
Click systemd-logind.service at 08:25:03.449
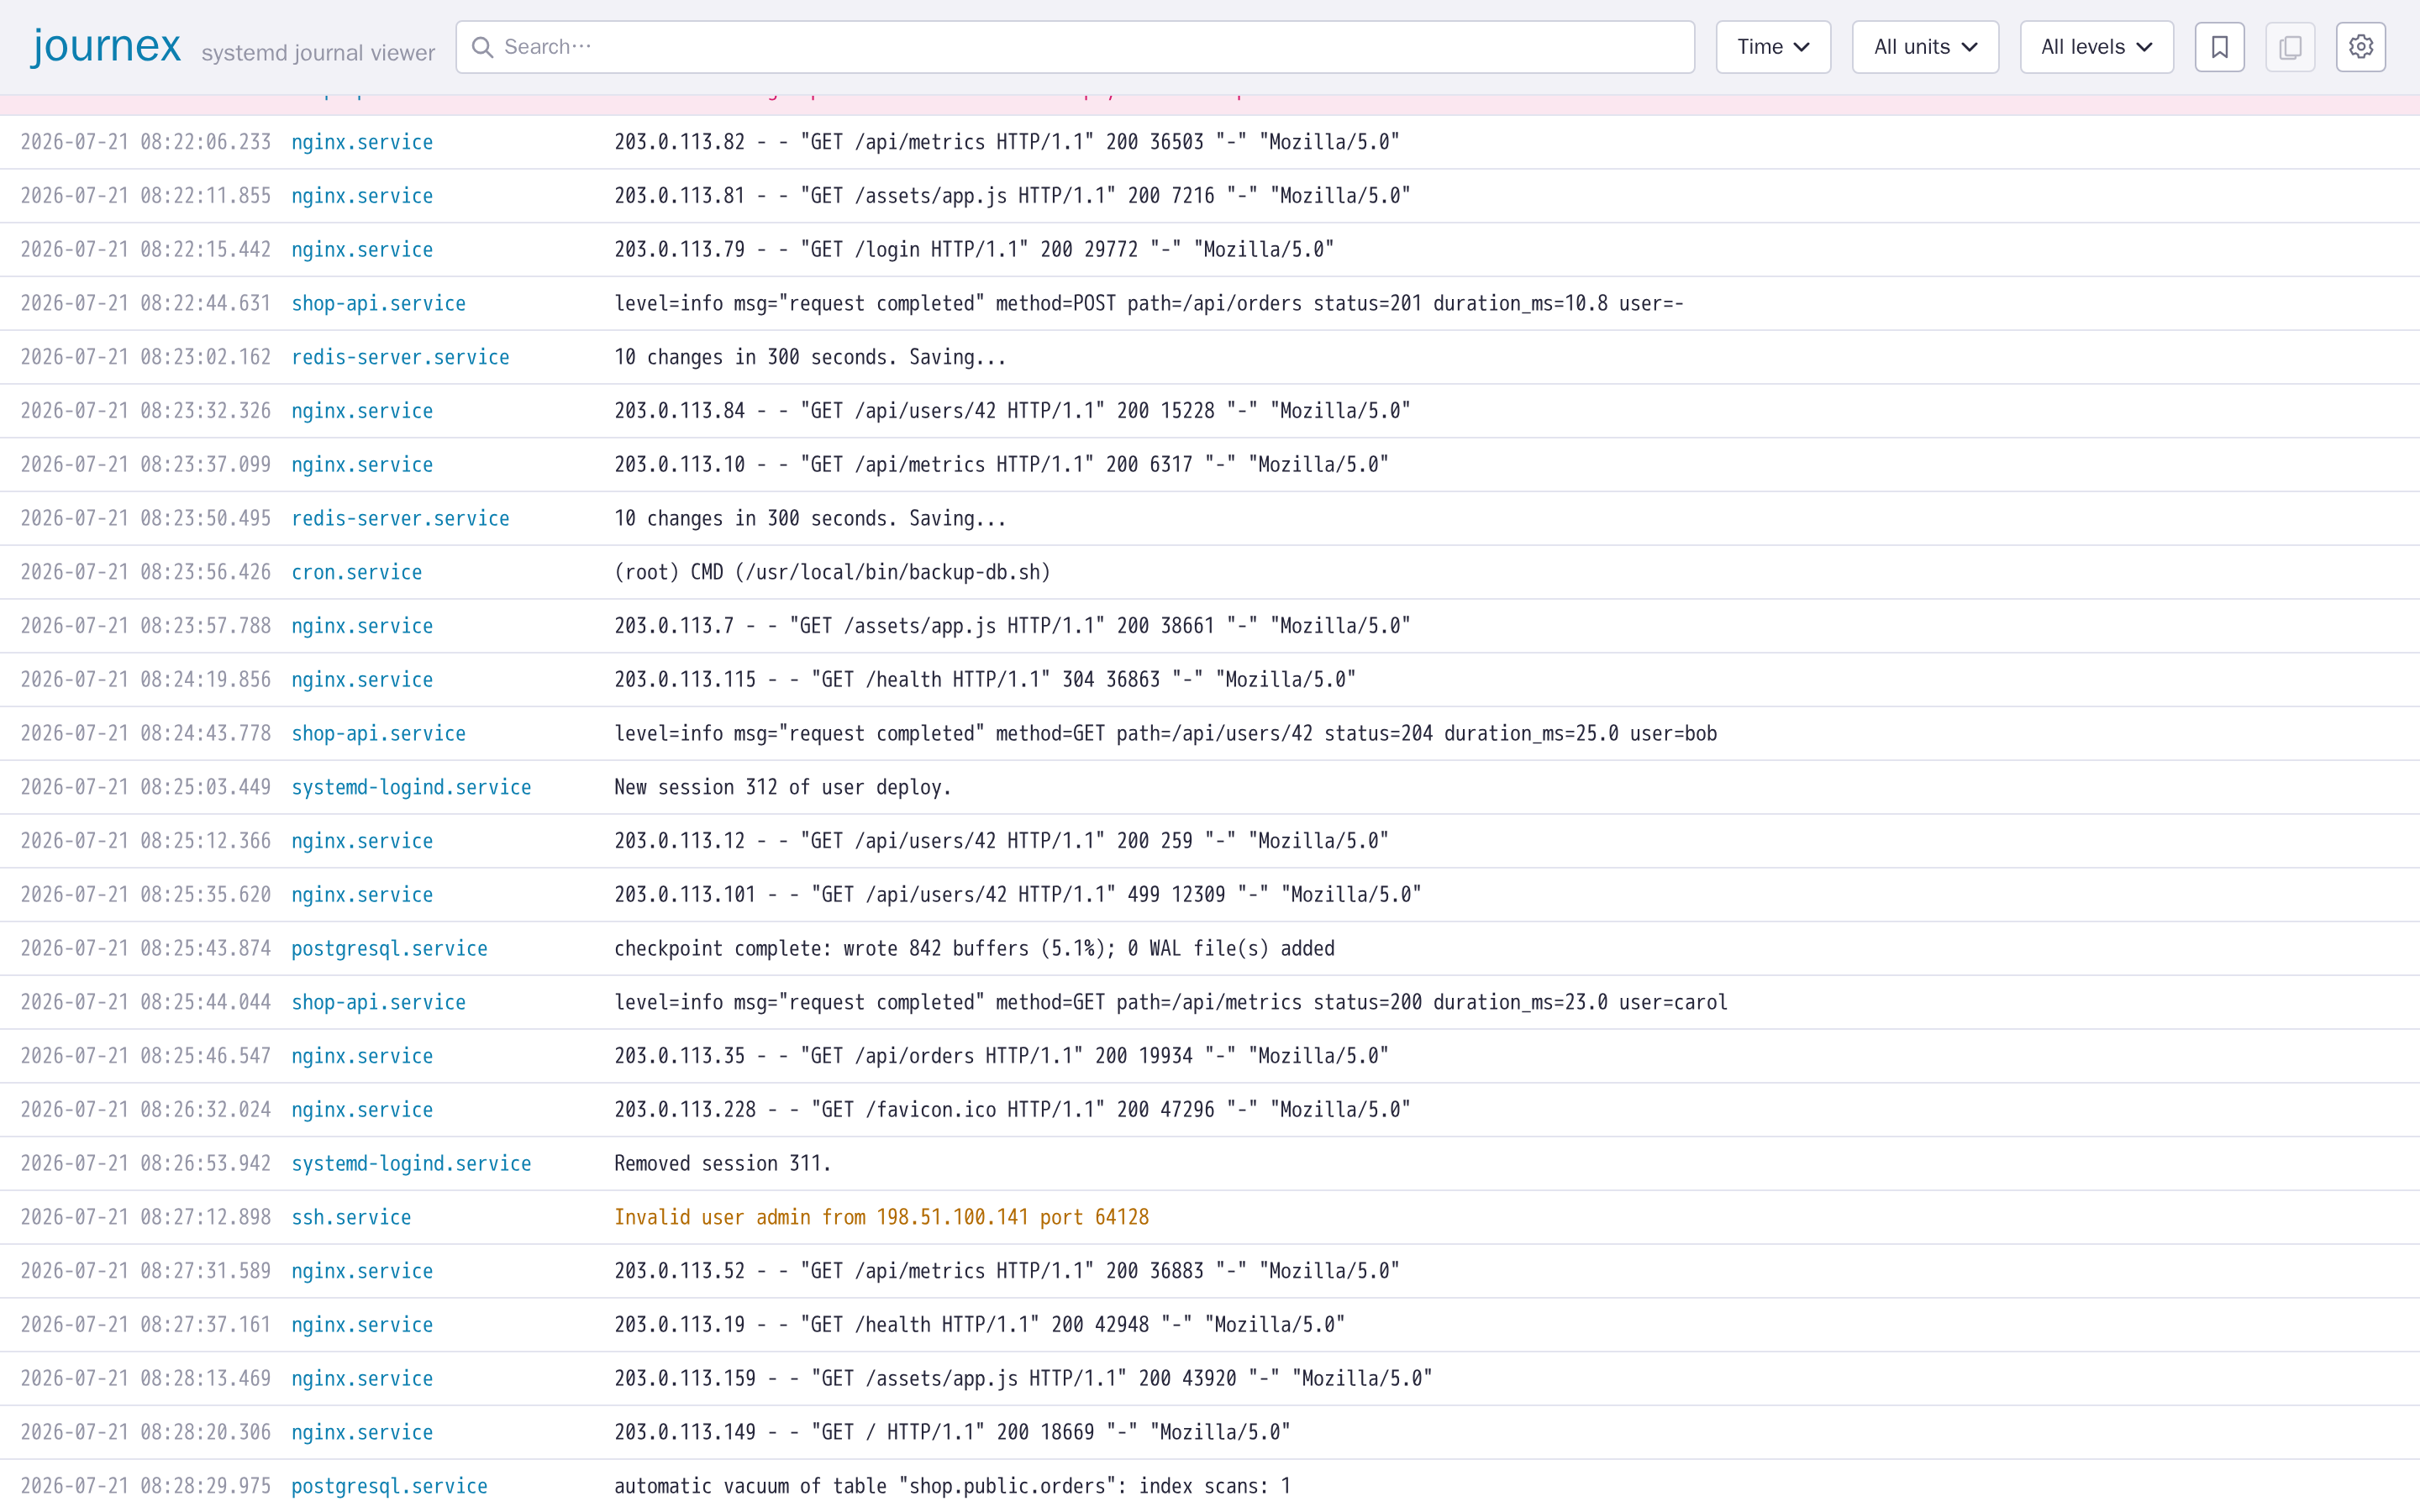pyautogui.click(x=411, y=787)
